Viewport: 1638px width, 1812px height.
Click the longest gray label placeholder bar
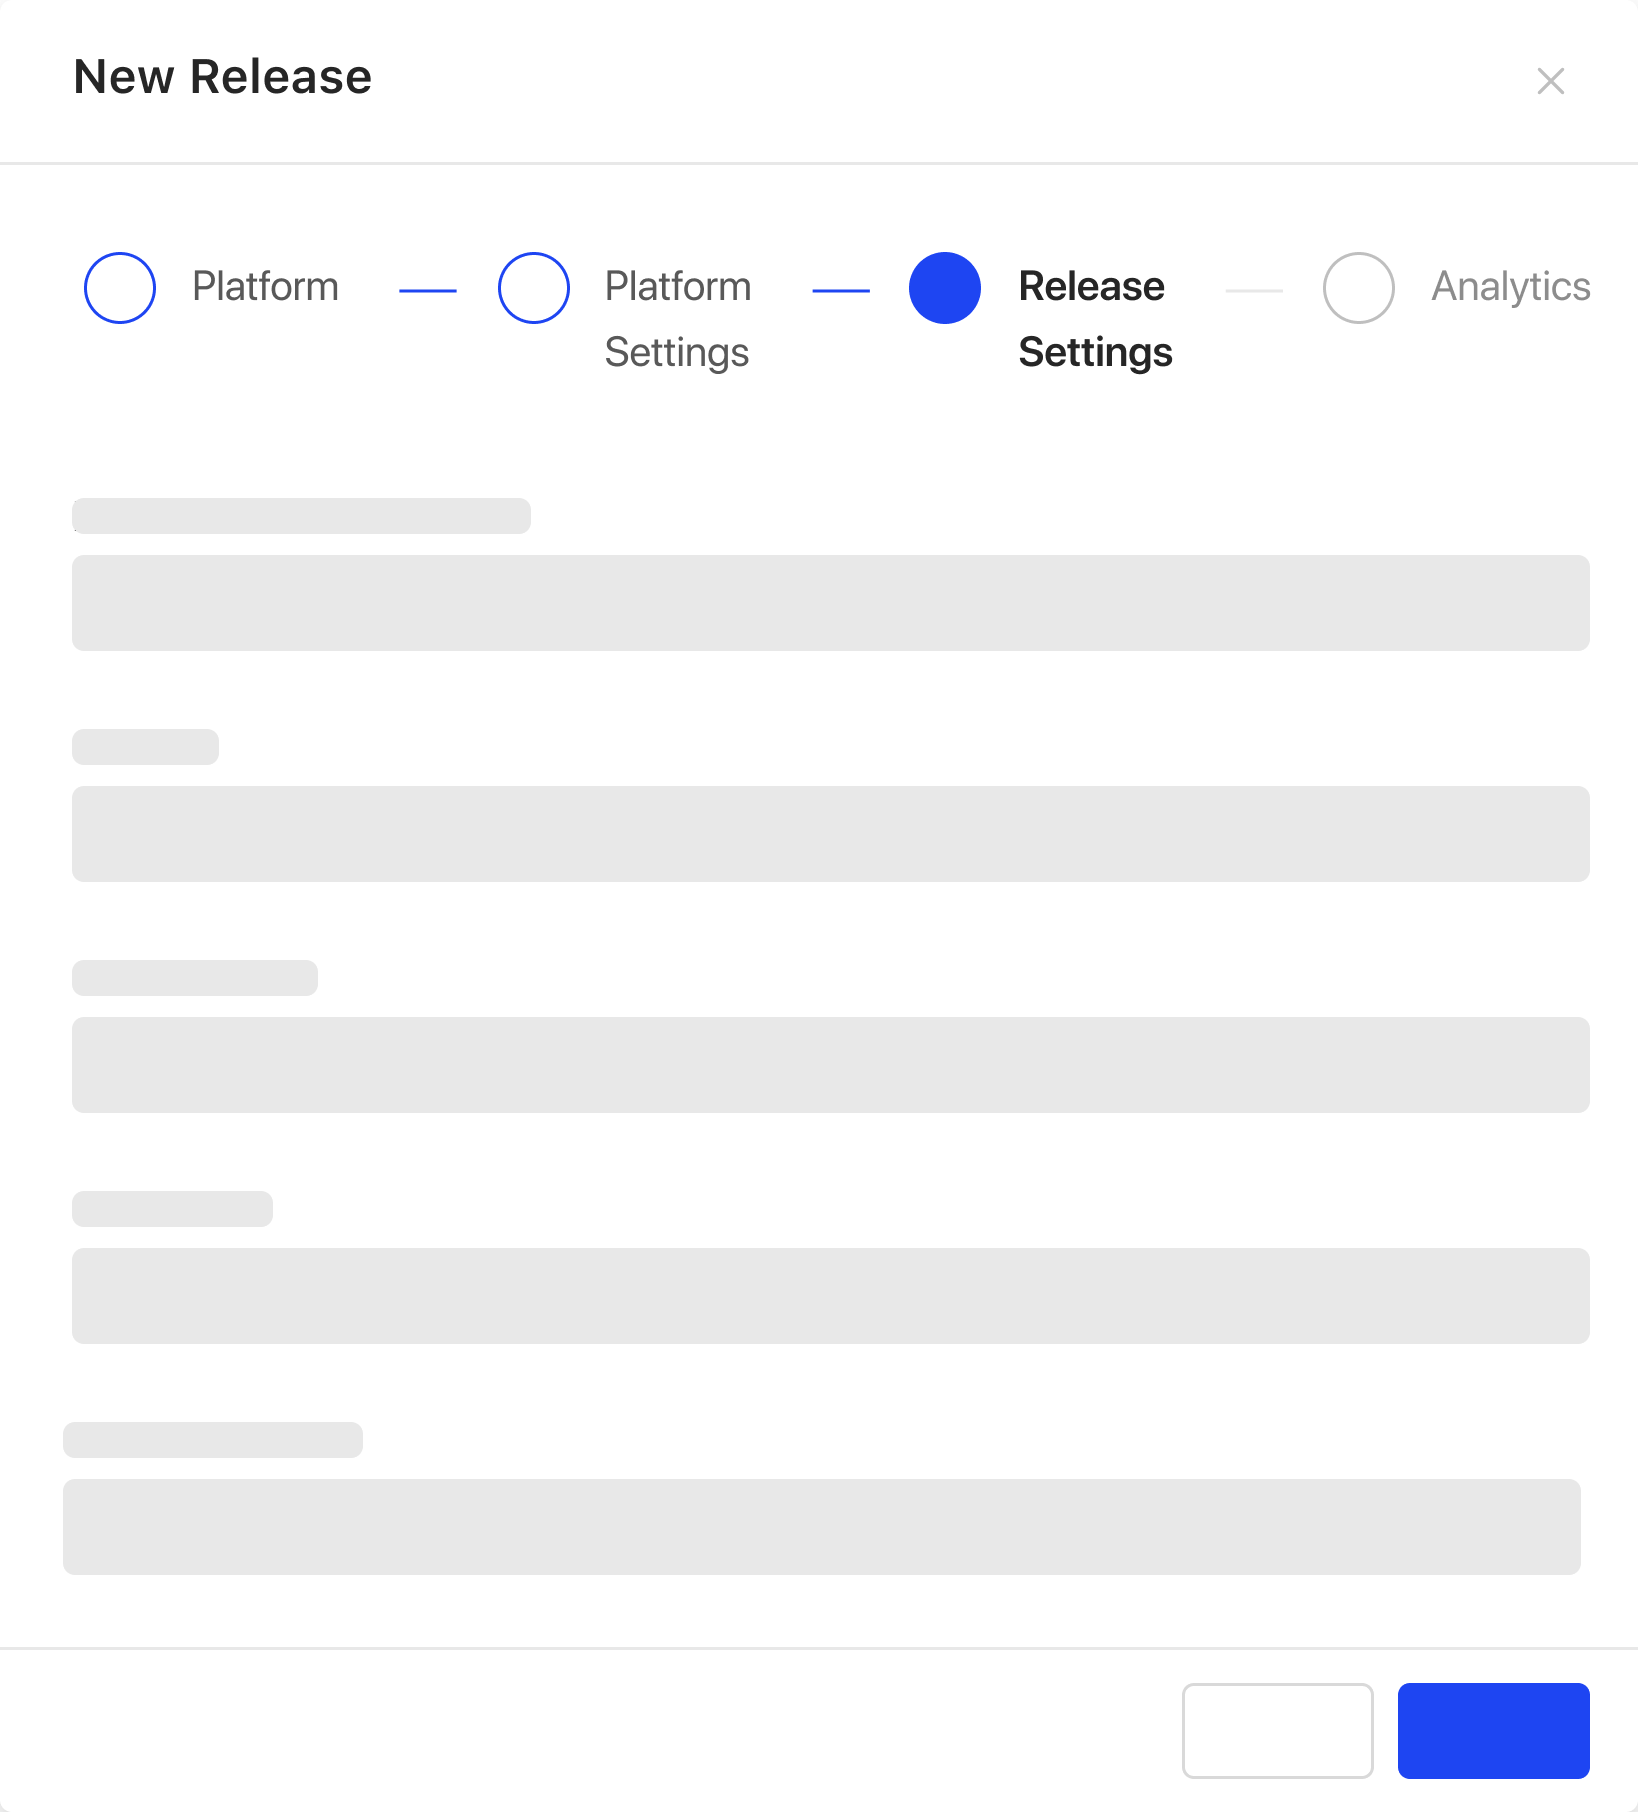click(x=301, y=516)
